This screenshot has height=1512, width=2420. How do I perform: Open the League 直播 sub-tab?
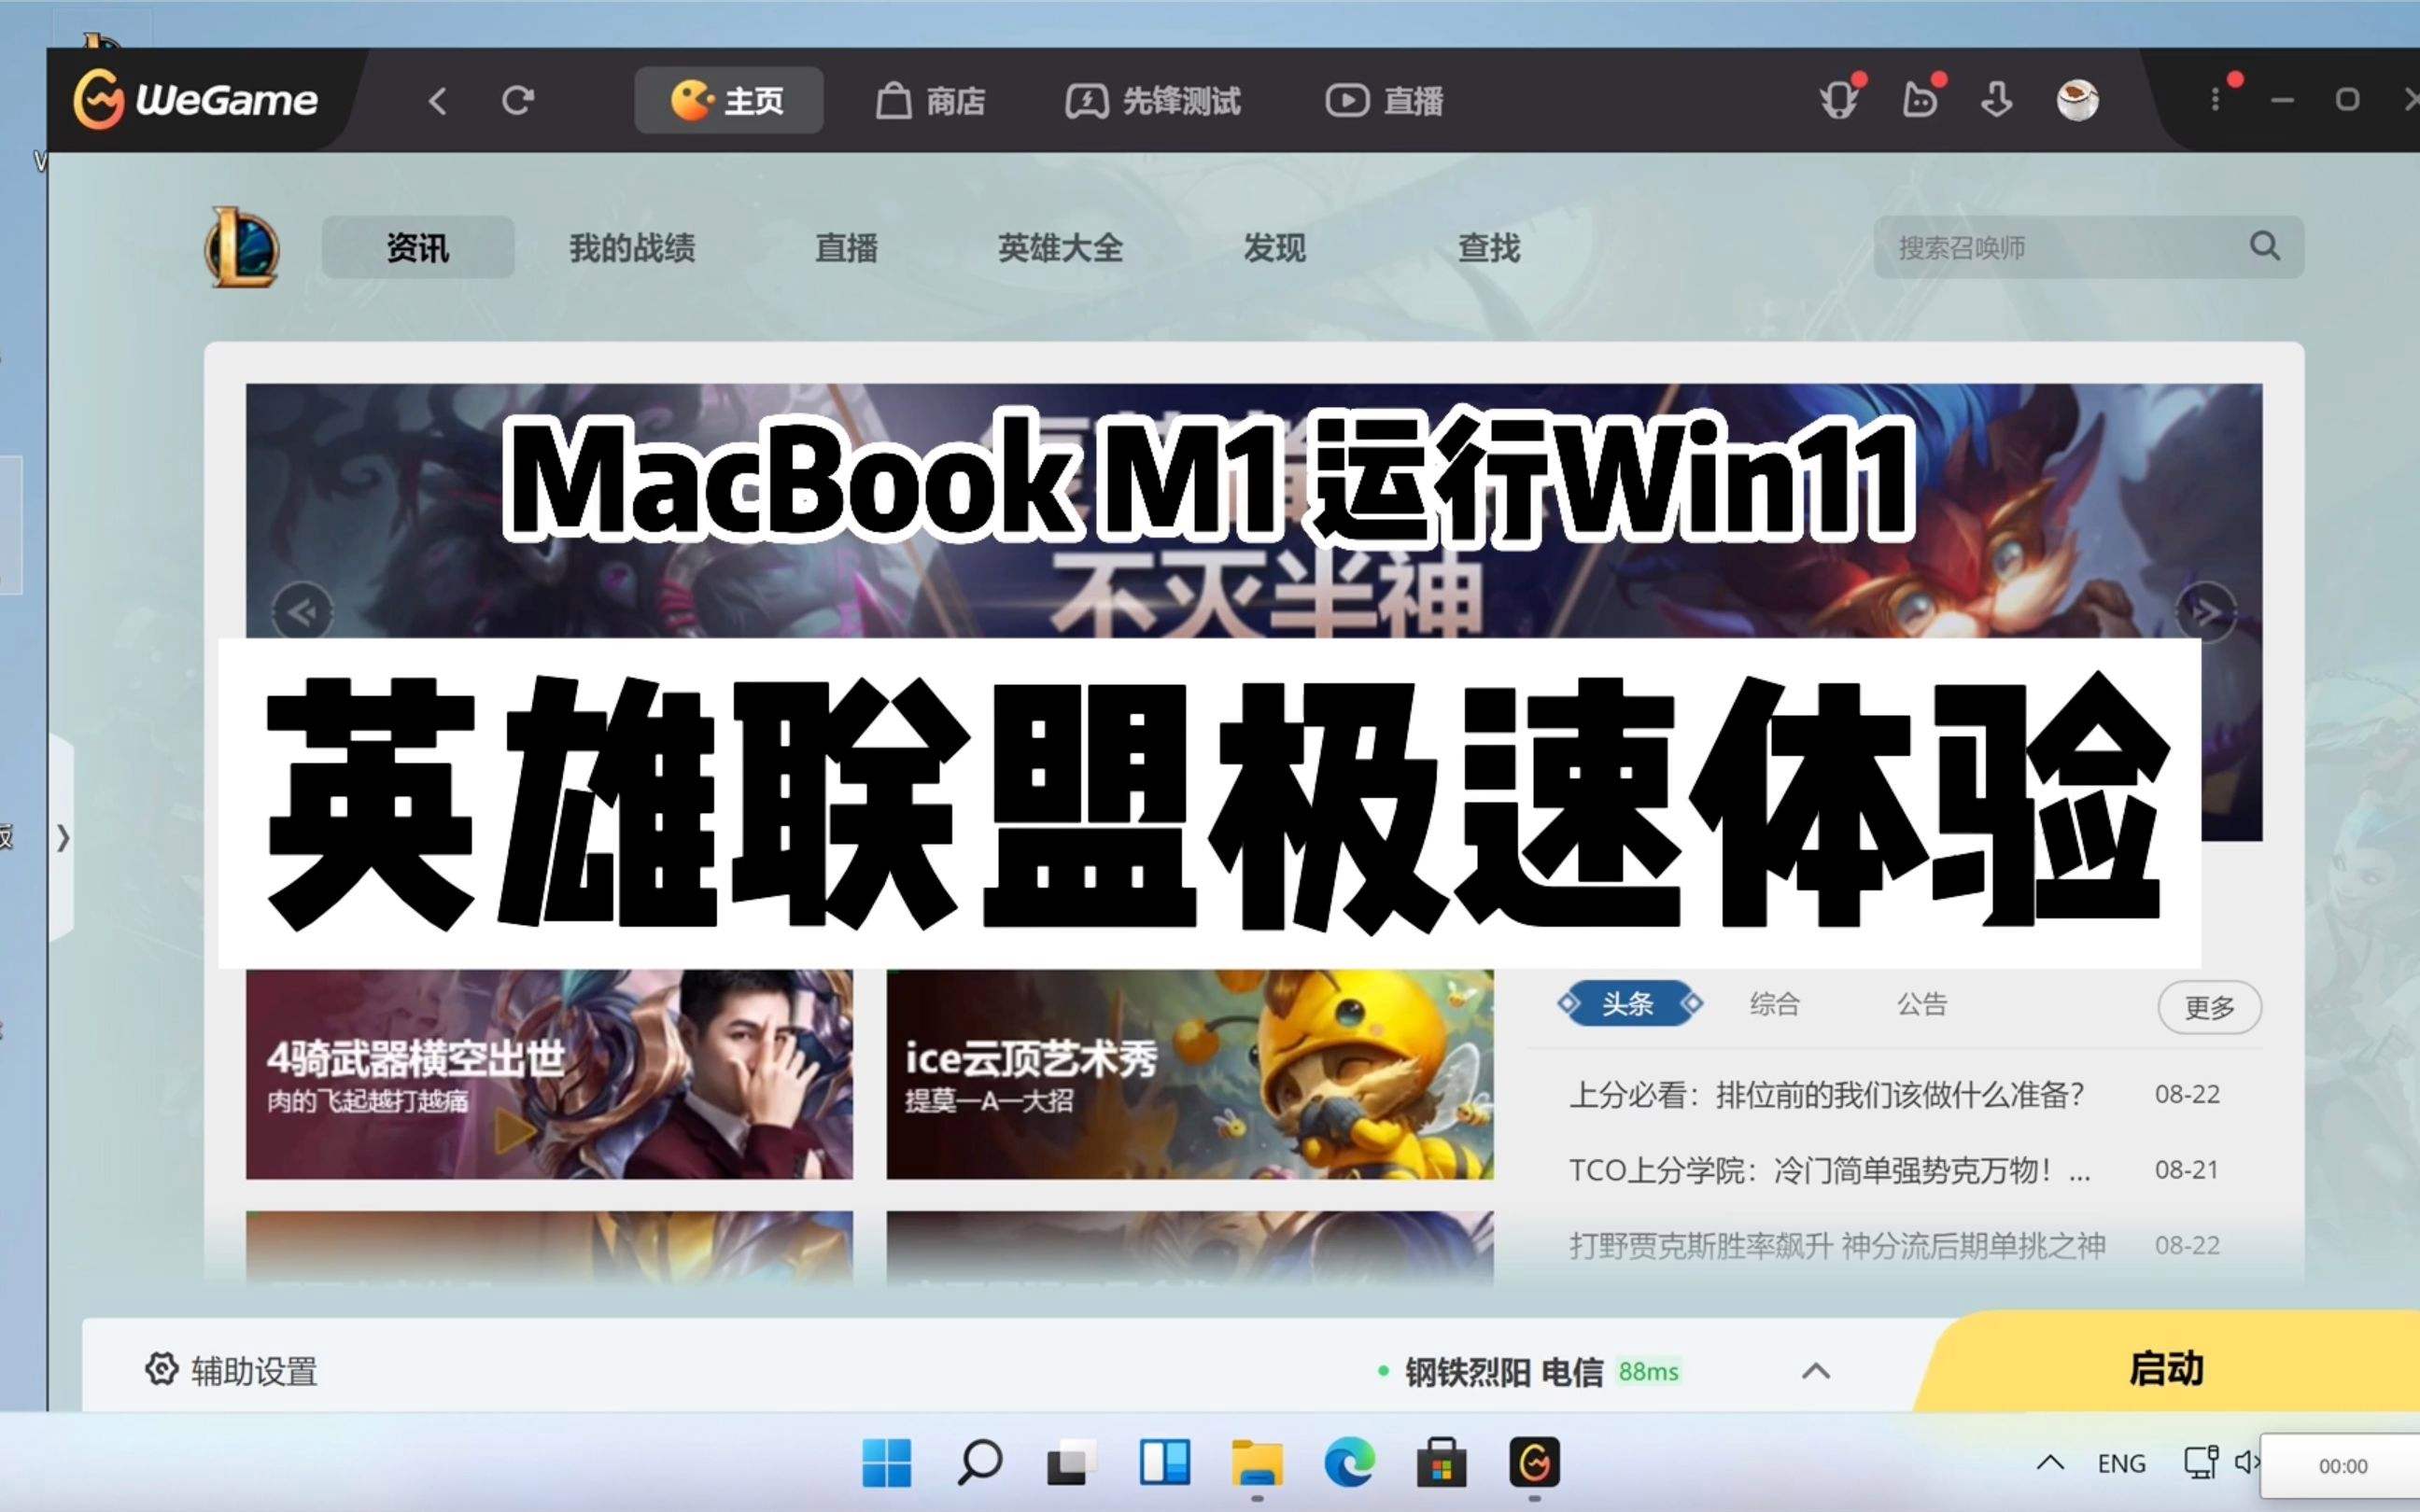846,248
